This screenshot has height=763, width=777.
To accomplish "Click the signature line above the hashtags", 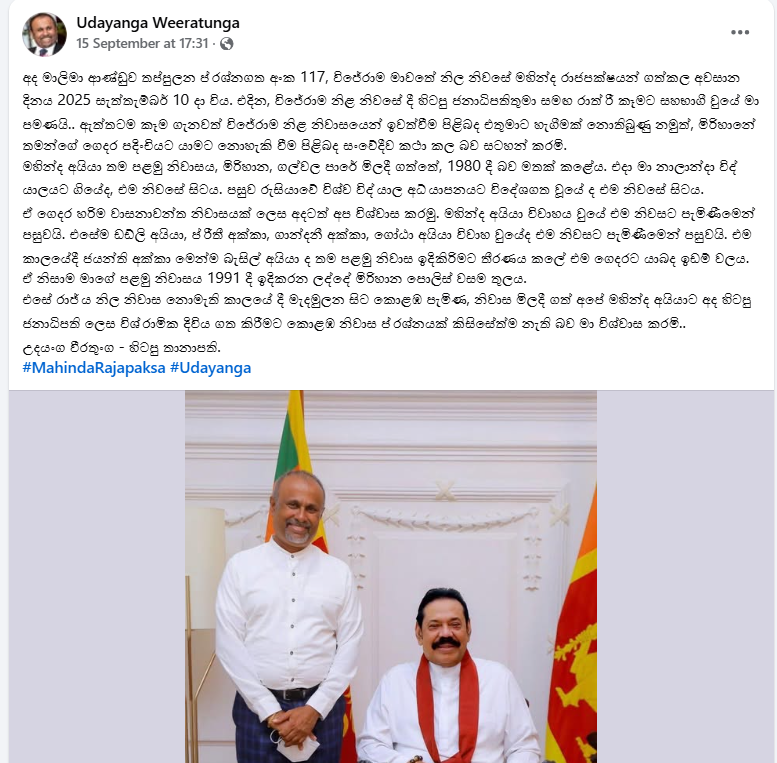I will (121, 348).
